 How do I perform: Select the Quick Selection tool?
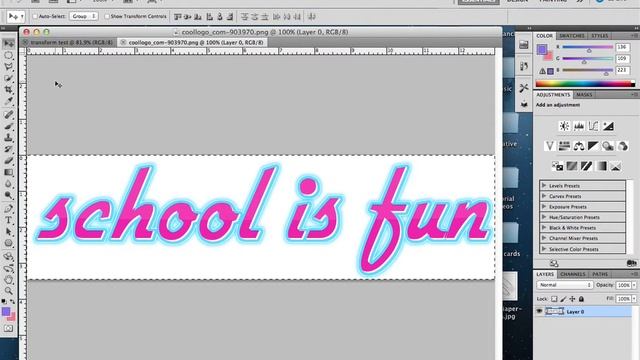[9, 78]
